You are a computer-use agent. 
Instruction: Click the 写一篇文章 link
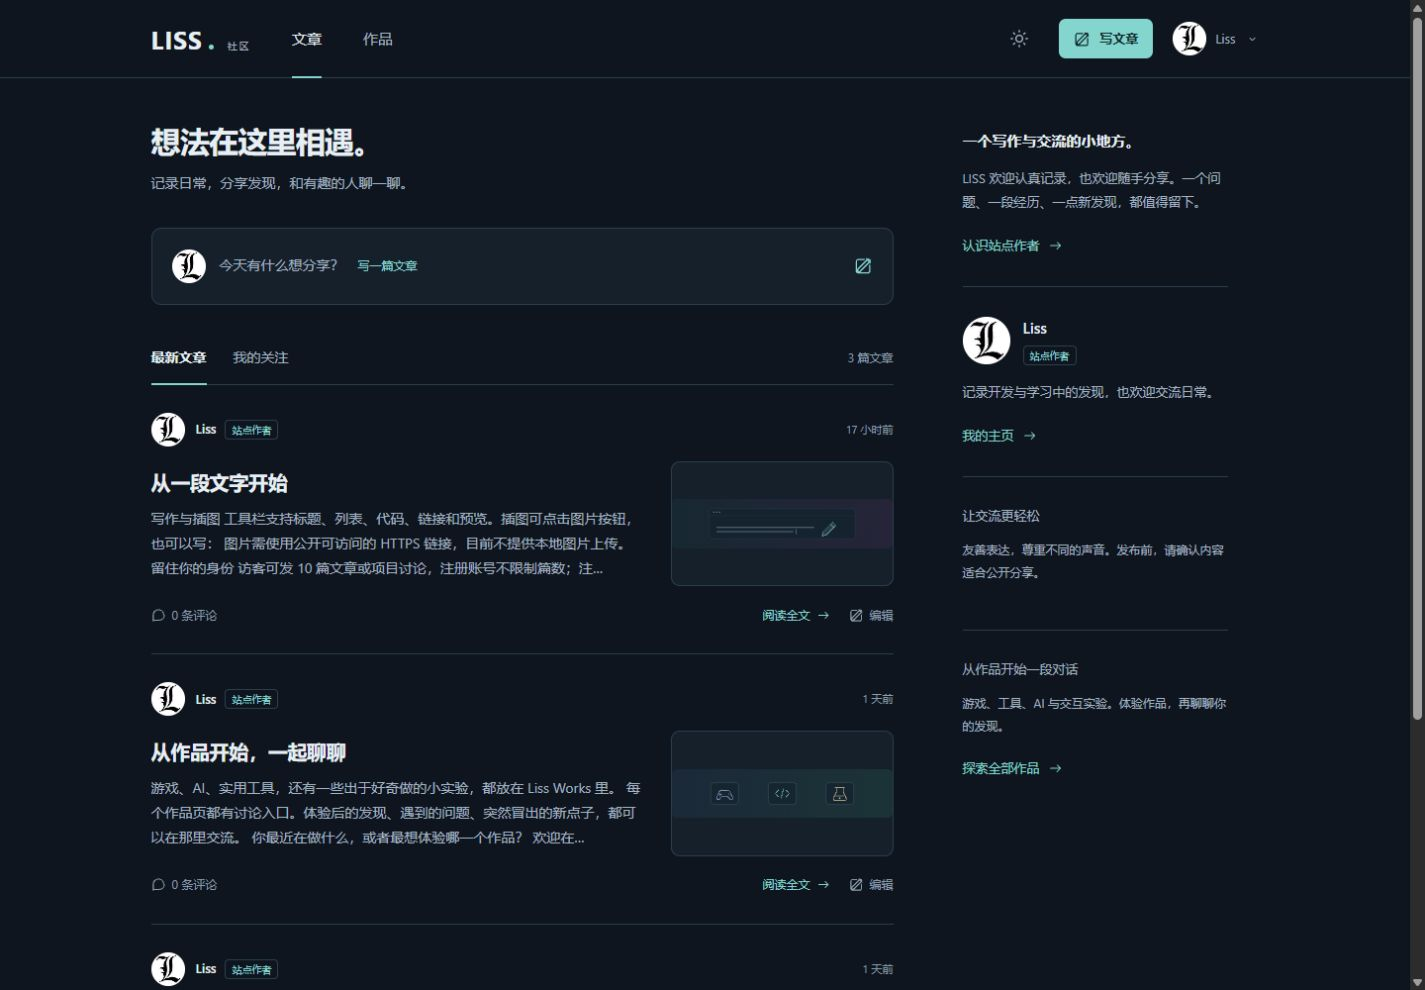(x=387, y=266)
